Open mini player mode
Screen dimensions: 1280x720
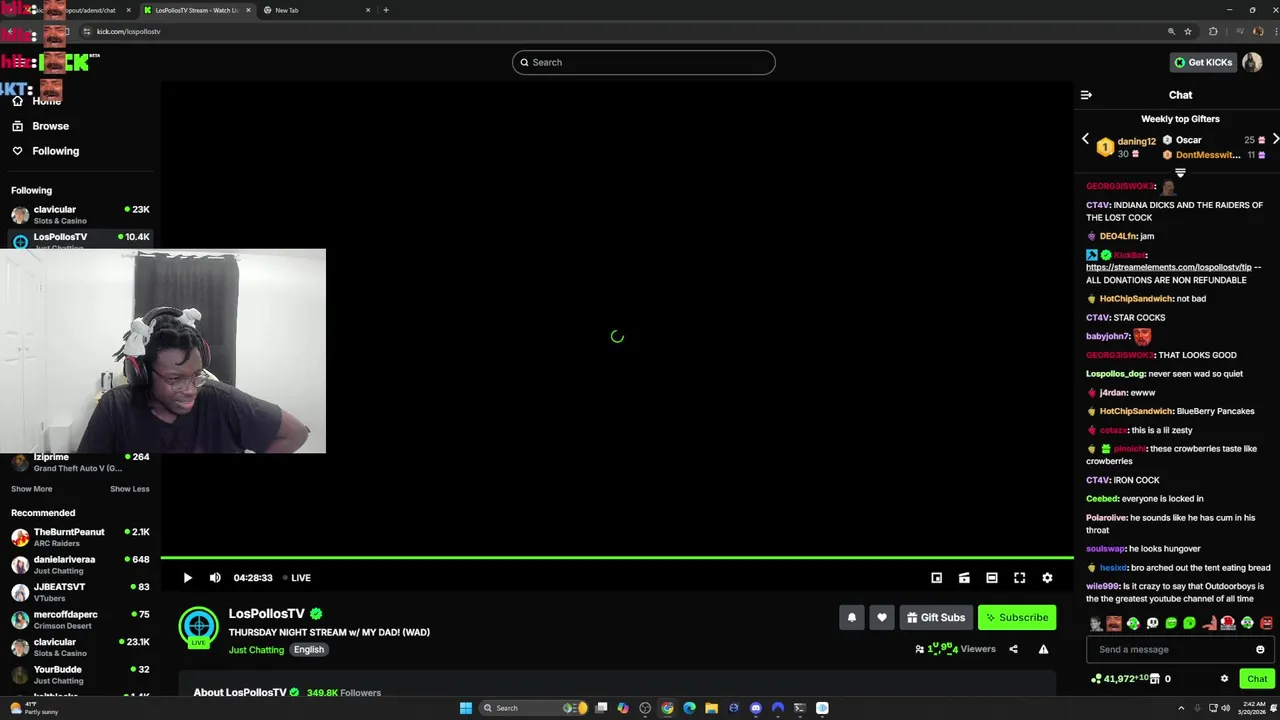pos(936,578)
